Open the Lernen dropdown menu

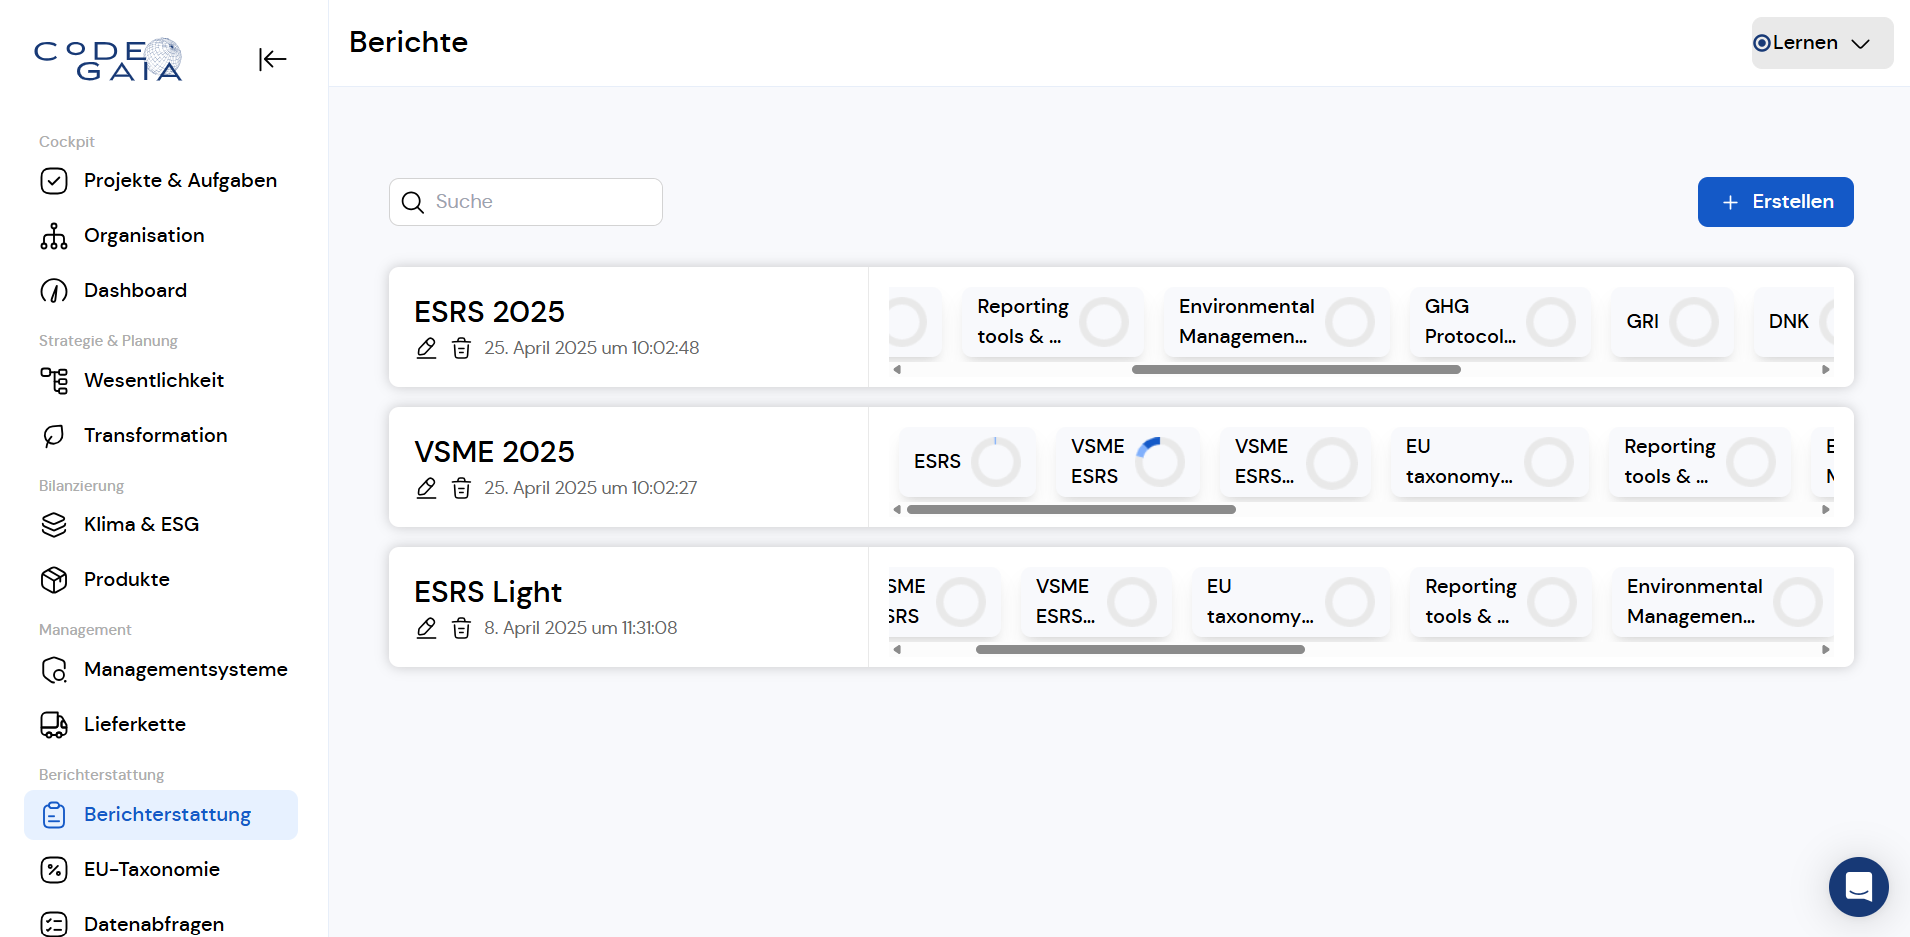click(x=1821, y=43)
